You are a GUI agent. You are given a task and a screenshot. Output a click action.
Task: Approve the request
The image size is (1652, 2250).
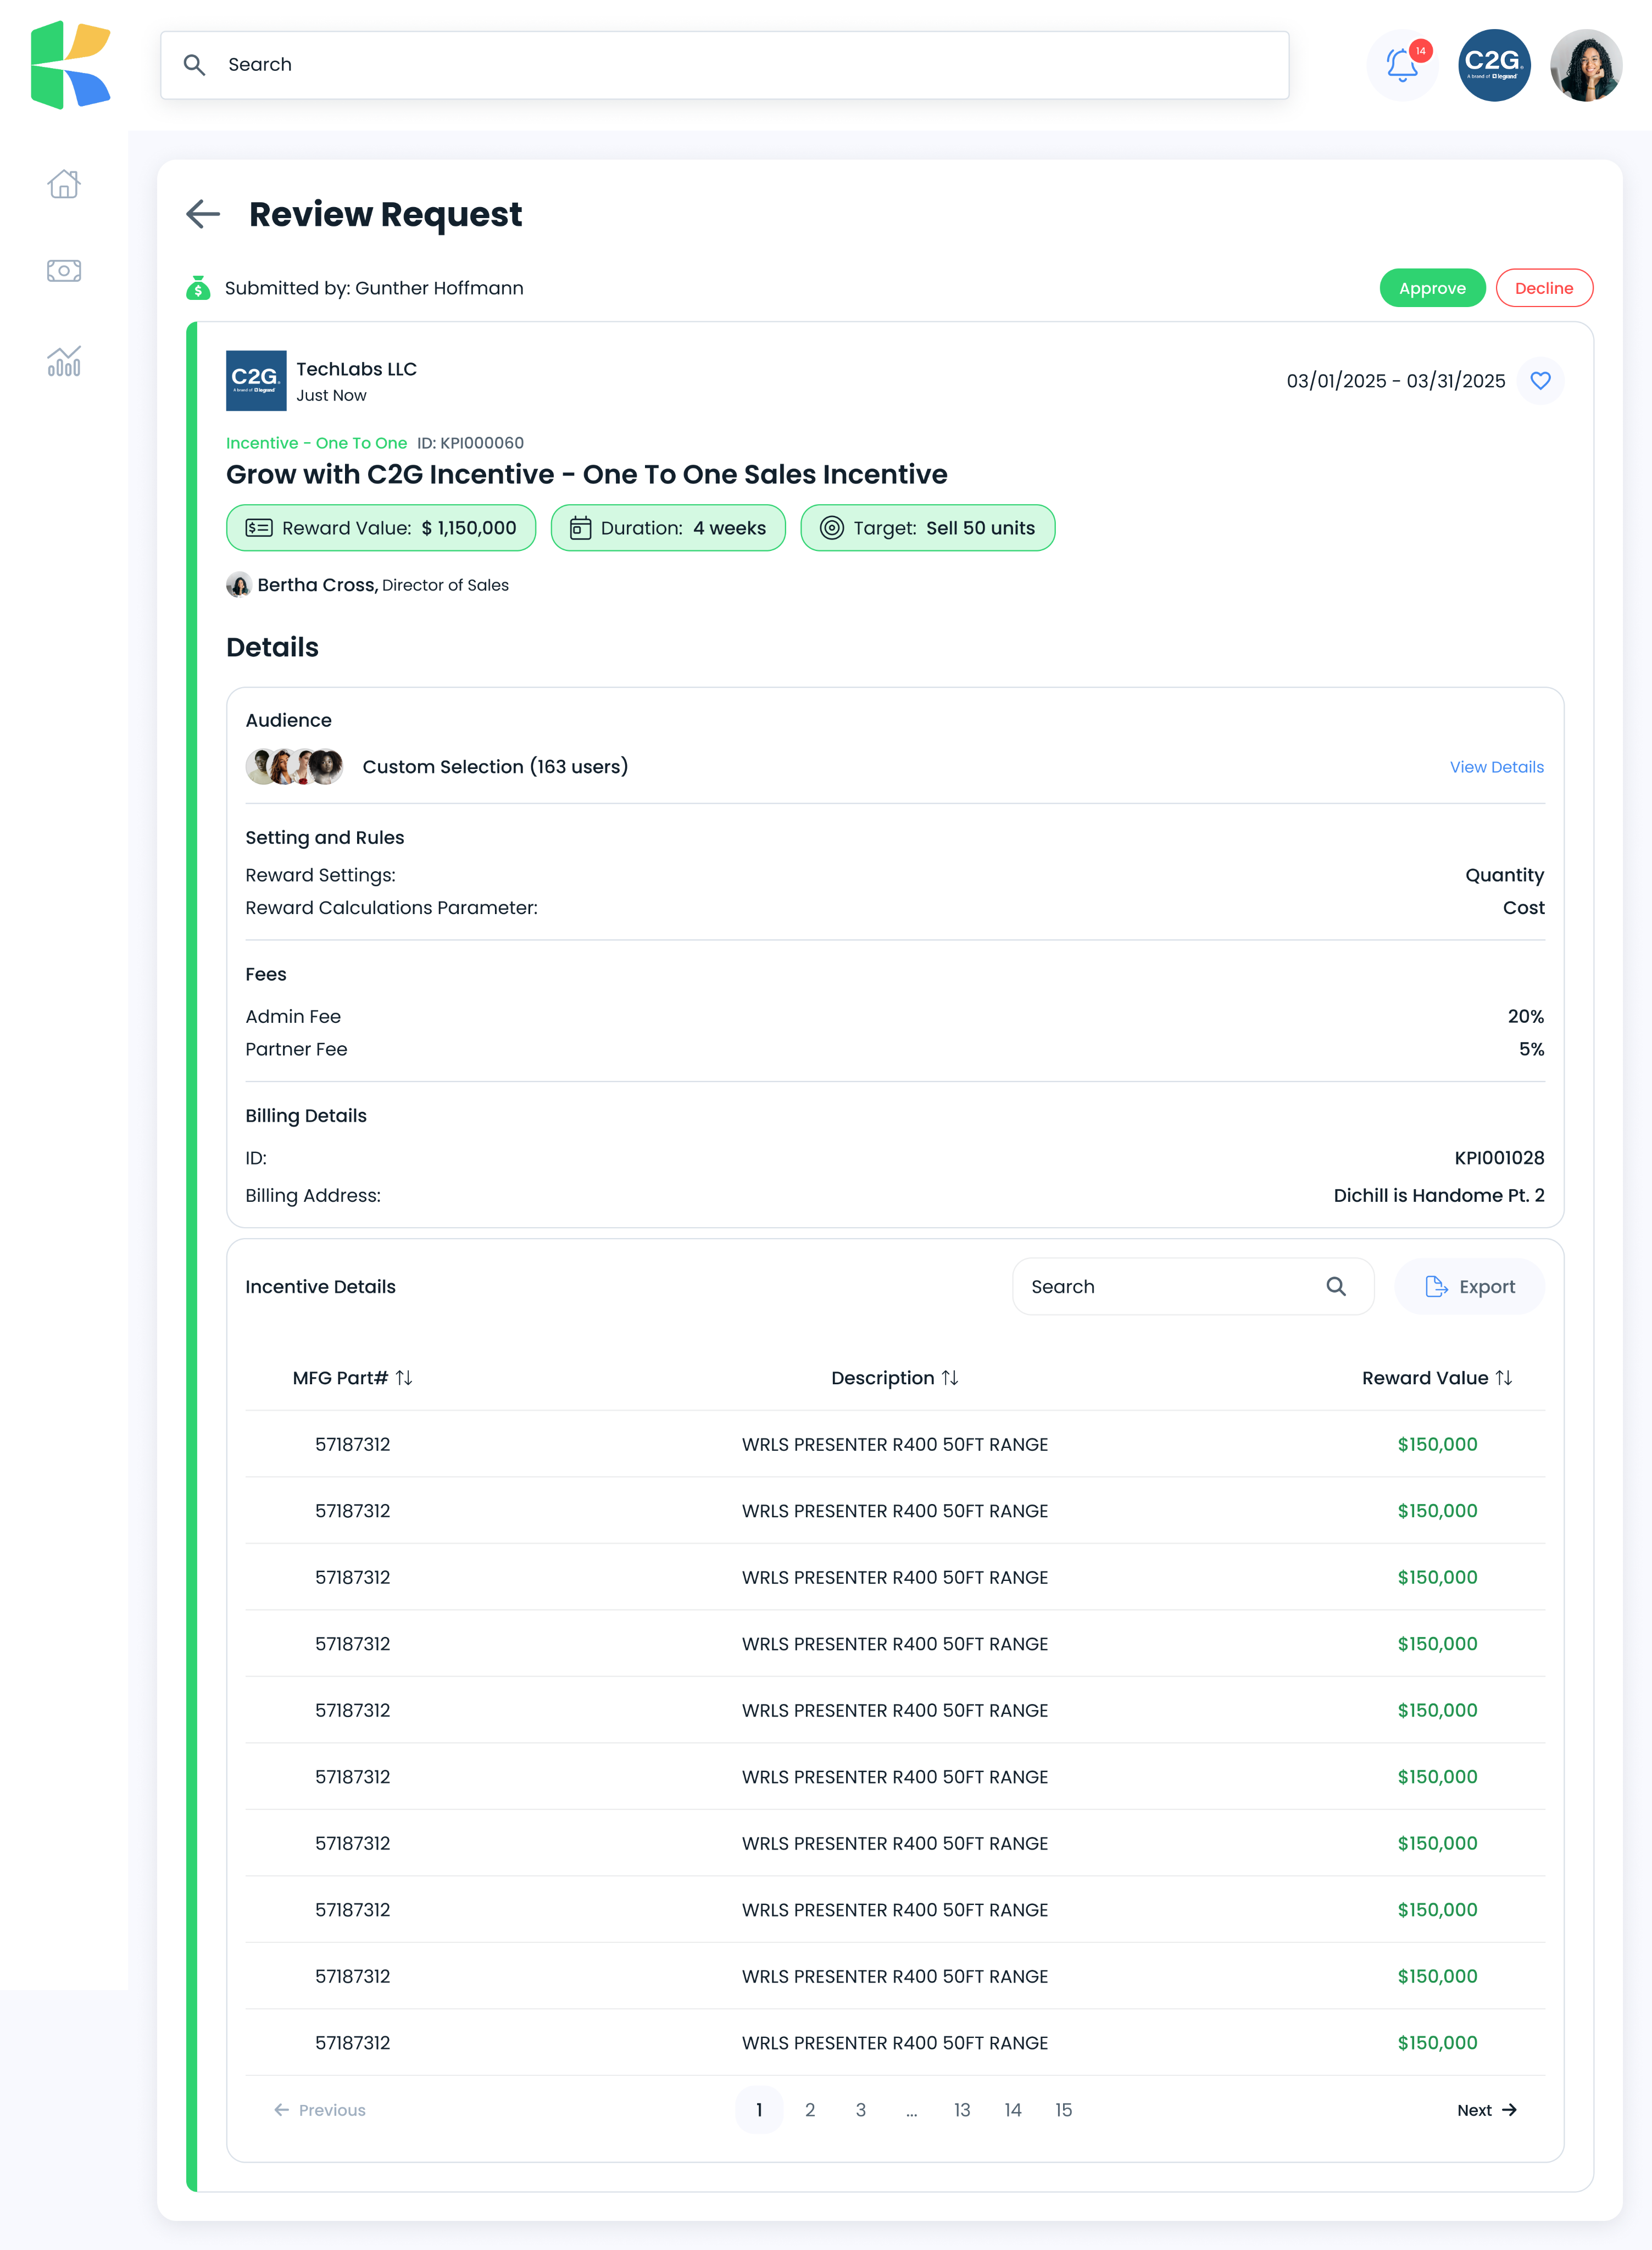point(1432,288)
